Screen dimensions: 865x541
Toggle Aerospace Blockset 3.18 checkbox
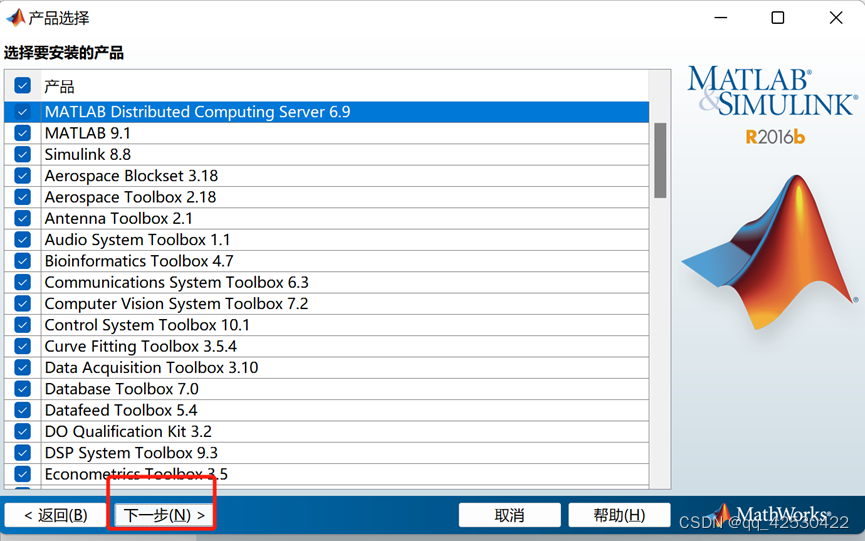click(x=23, y=176)
